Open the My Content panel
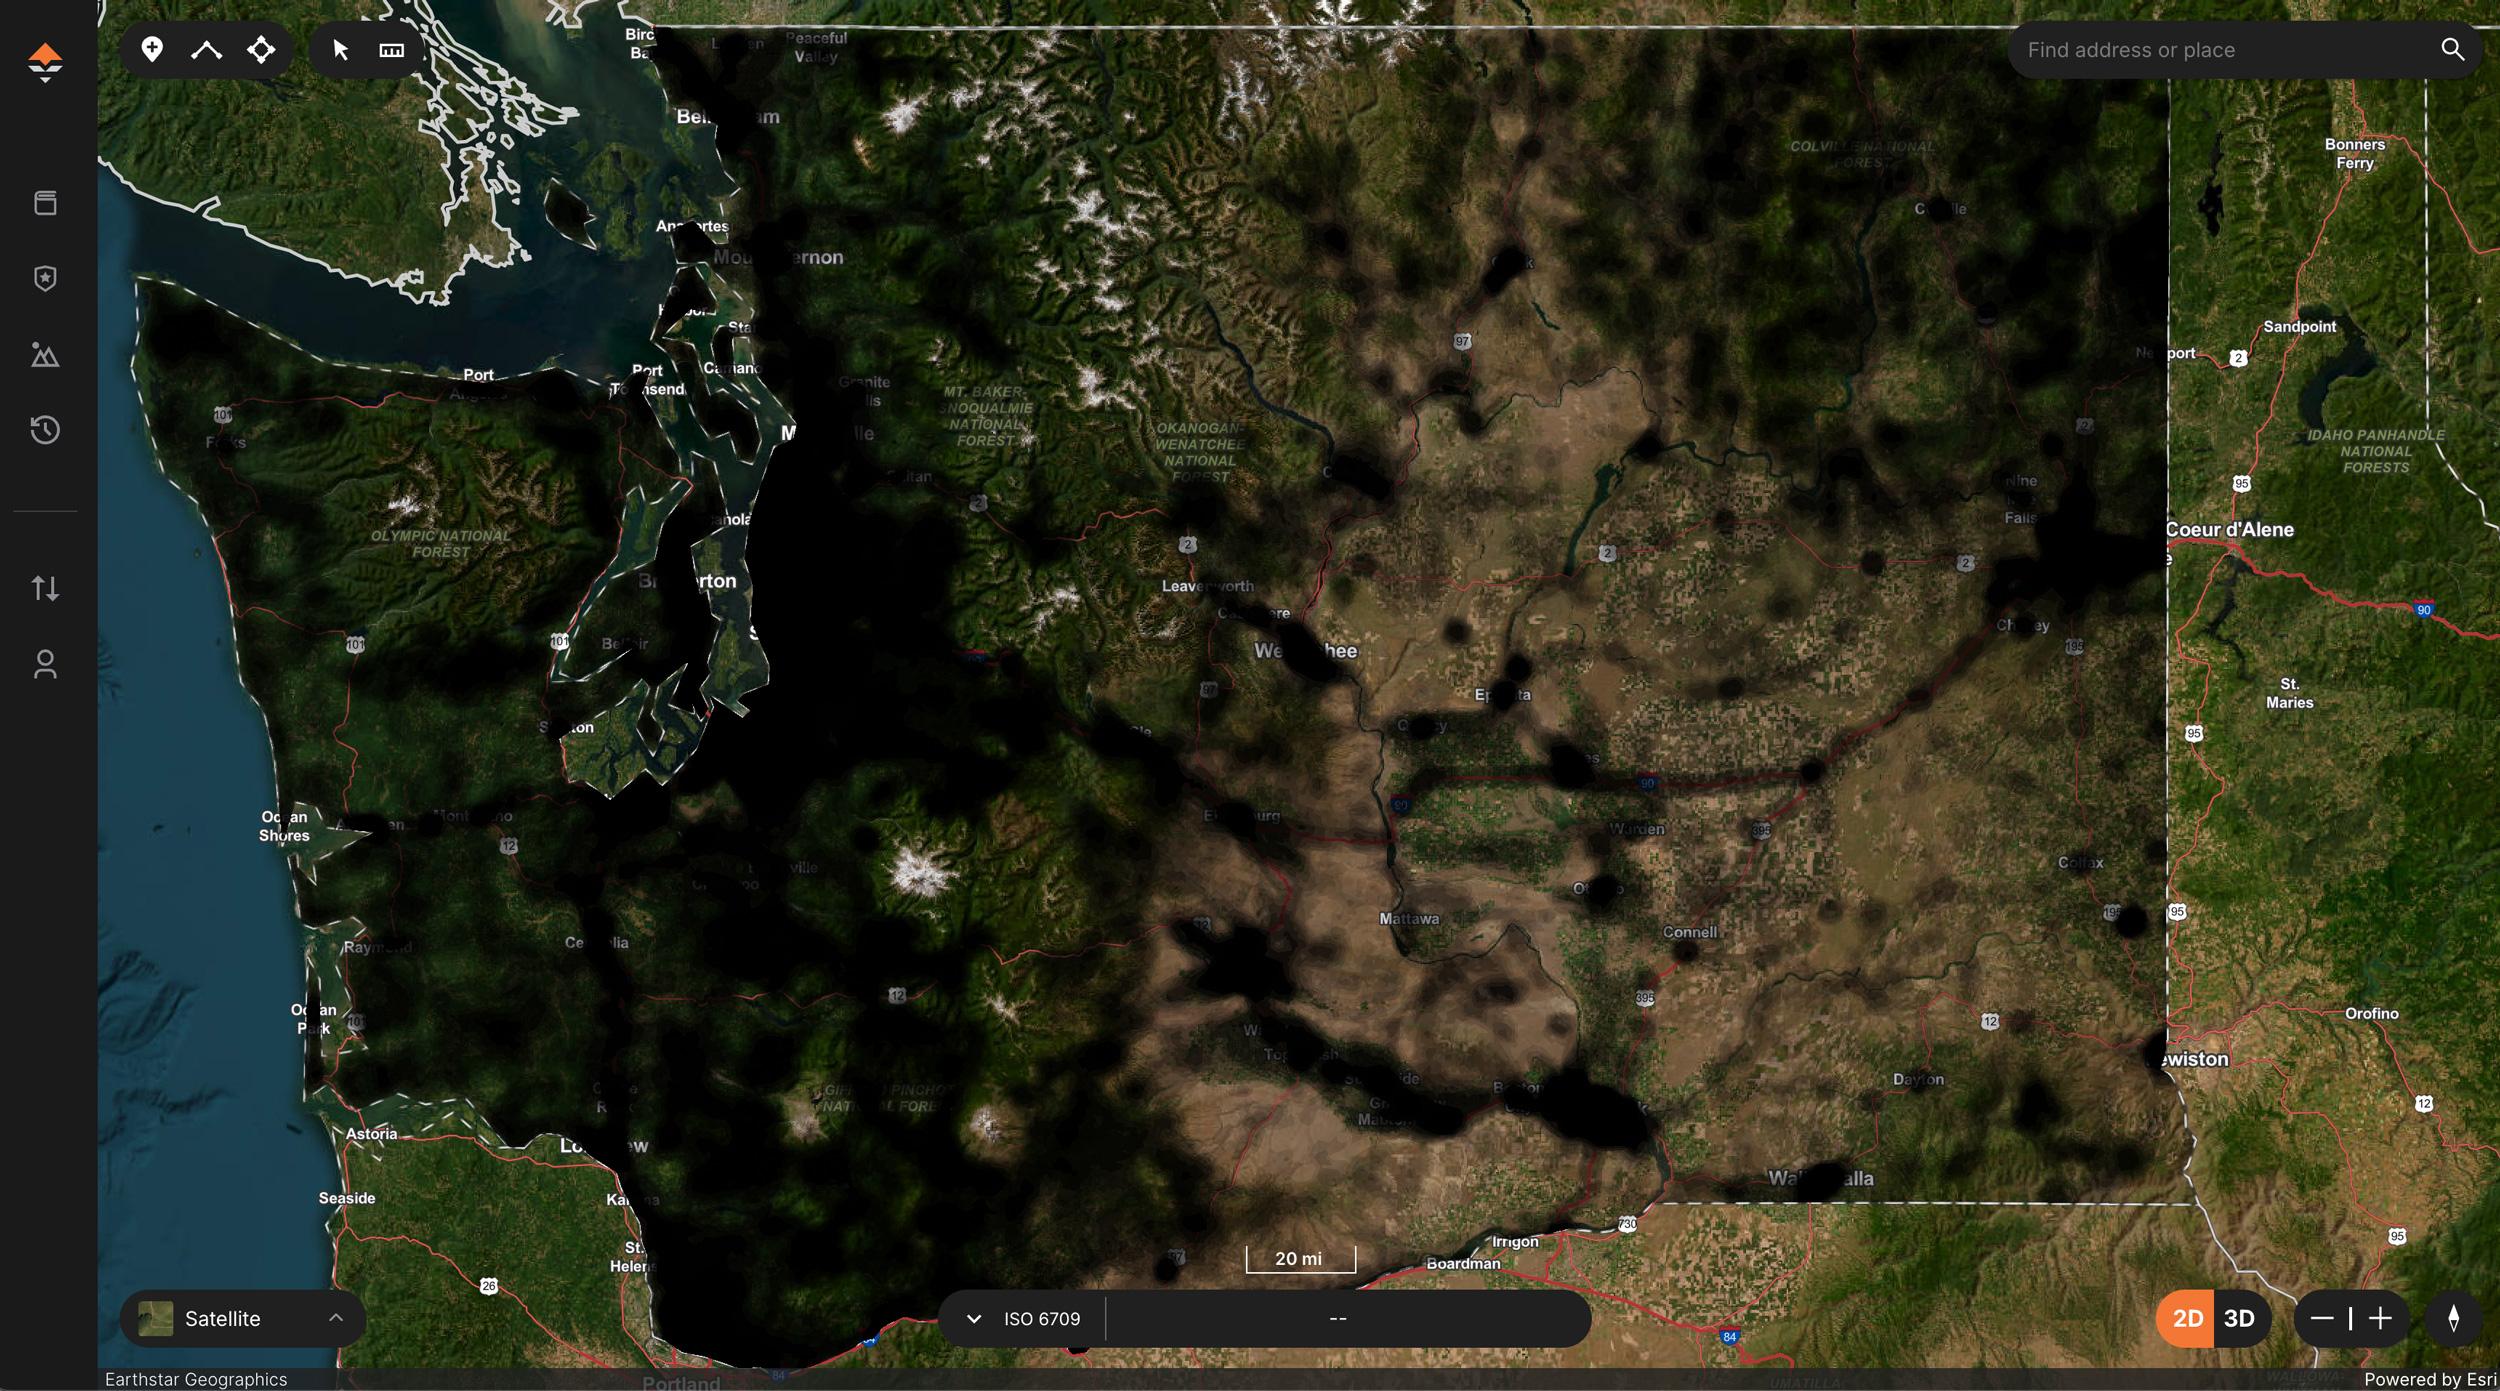The height and width of the screenshot is (1391, 2500). [46, 202]
